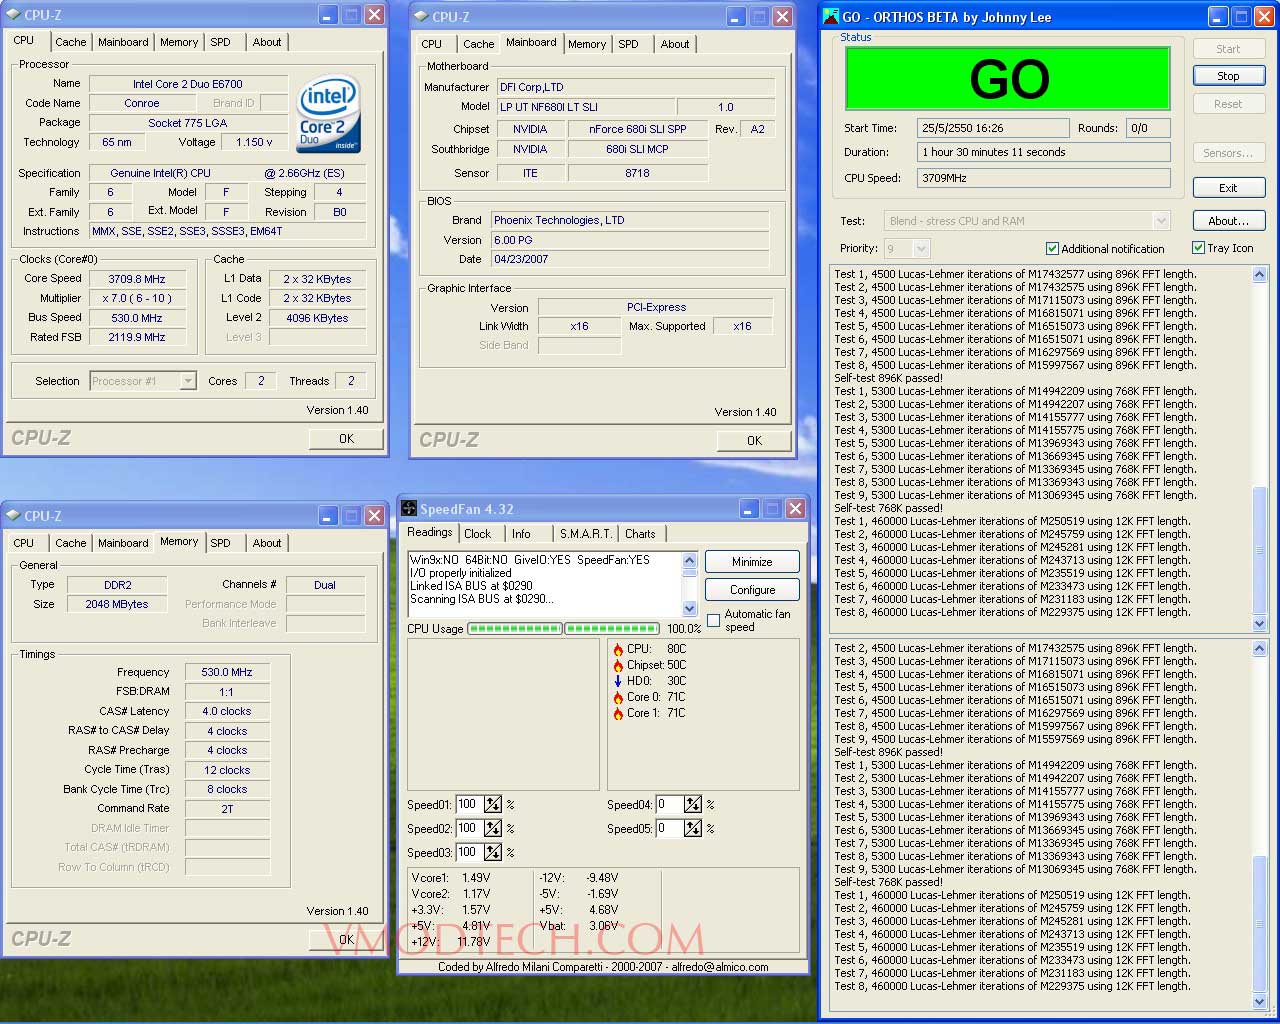Click the Speed04 spin arrows
The width and height of the screenshot is (1280, 1024).
(693, 805)
